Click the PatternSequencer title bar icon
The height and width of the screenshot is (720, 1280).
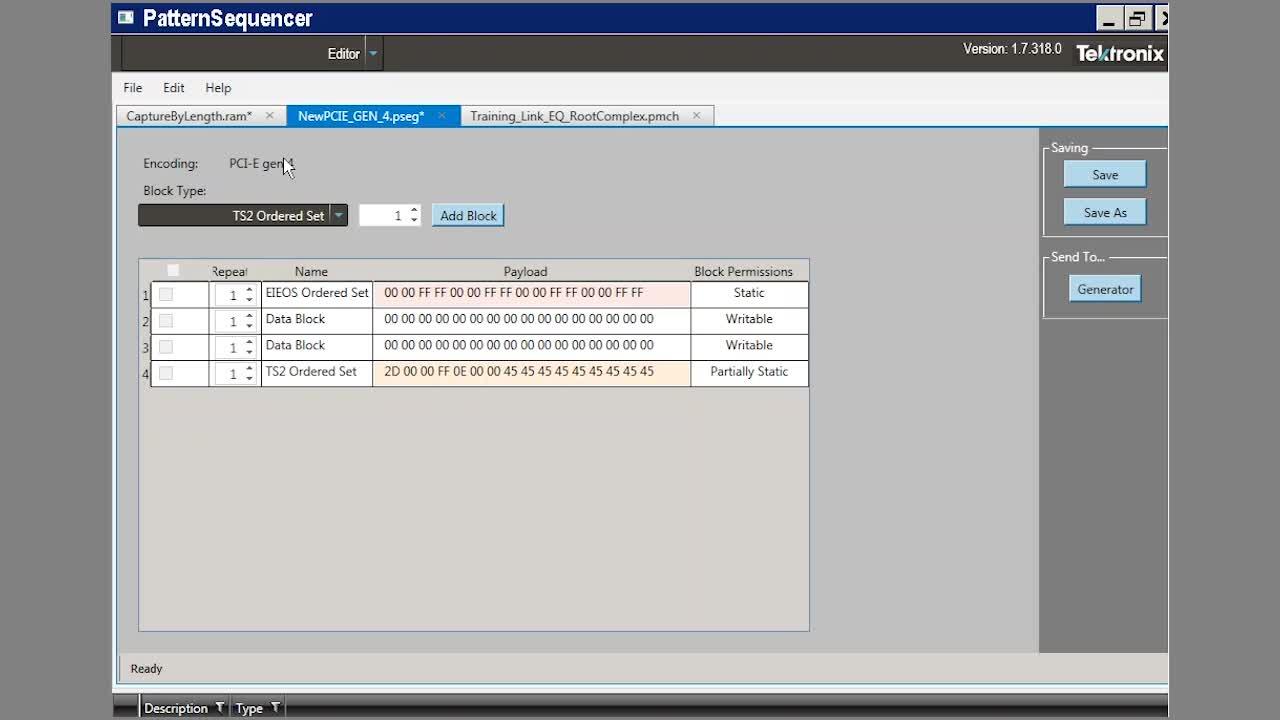pos(124,17)
